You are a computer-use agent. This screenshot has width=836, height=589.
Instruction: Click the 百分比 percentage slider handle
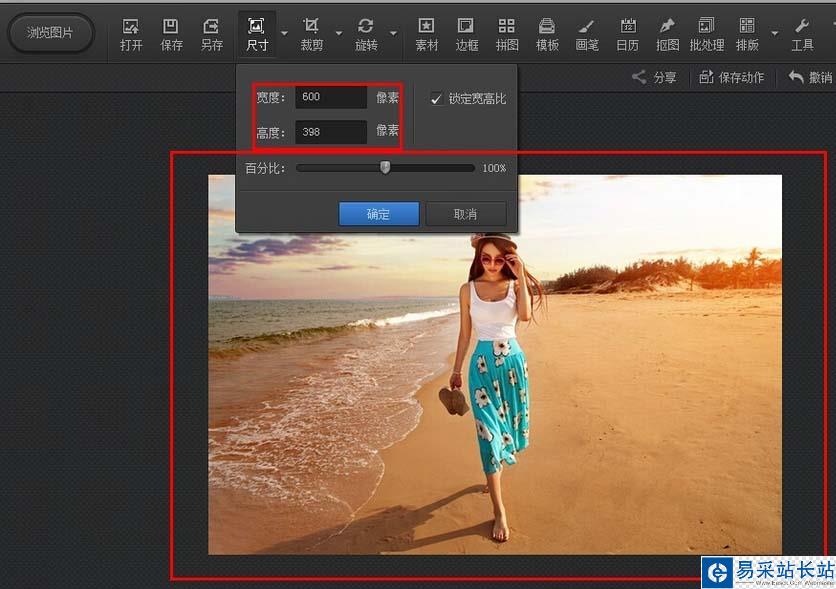[385, 168]
